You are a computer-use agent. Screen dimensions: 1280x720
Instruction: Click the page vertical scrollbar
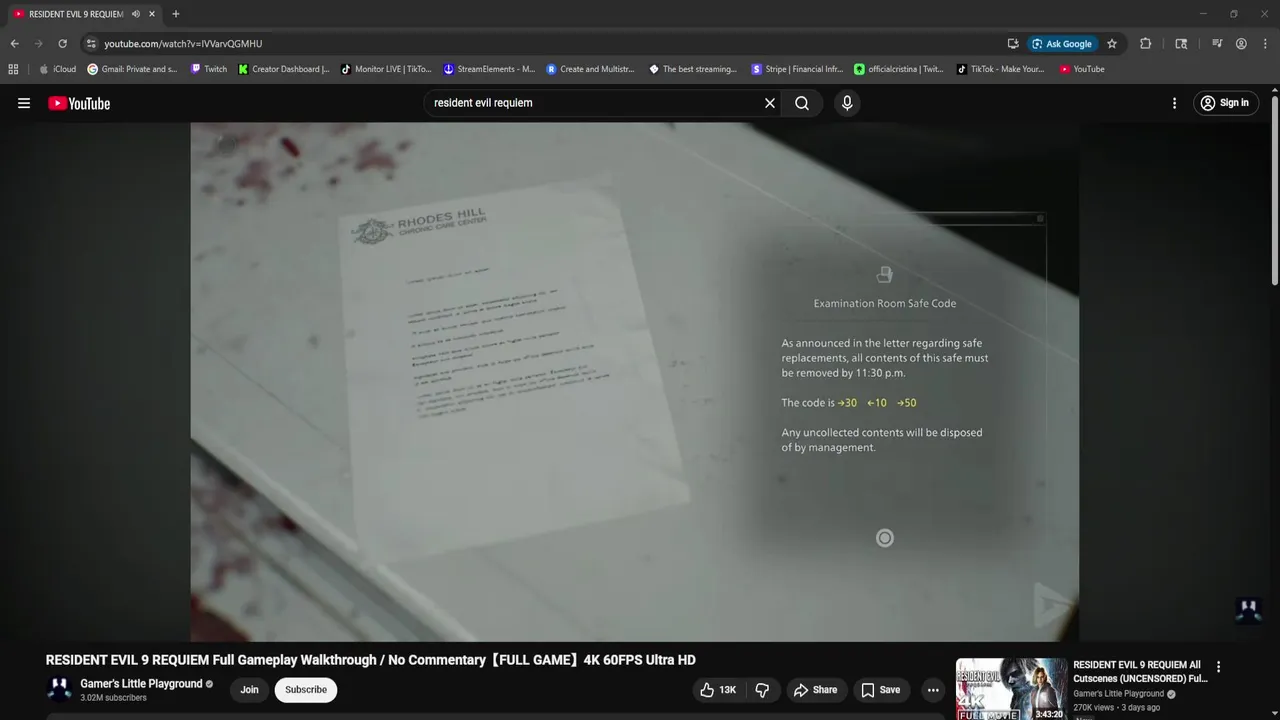pos(1274,190)
